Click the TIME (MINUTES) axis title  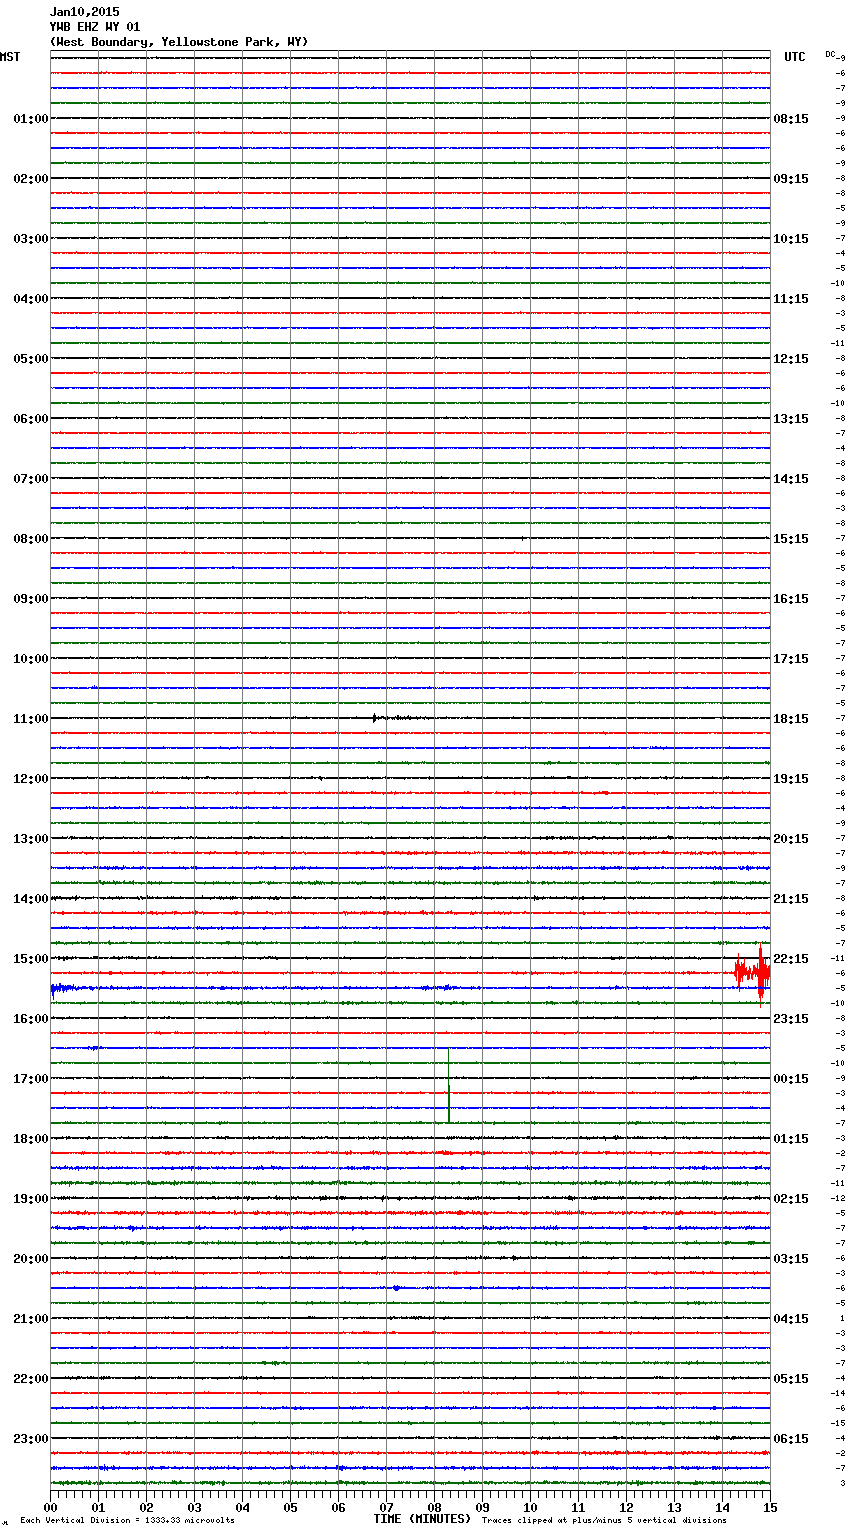(422, 1519)
